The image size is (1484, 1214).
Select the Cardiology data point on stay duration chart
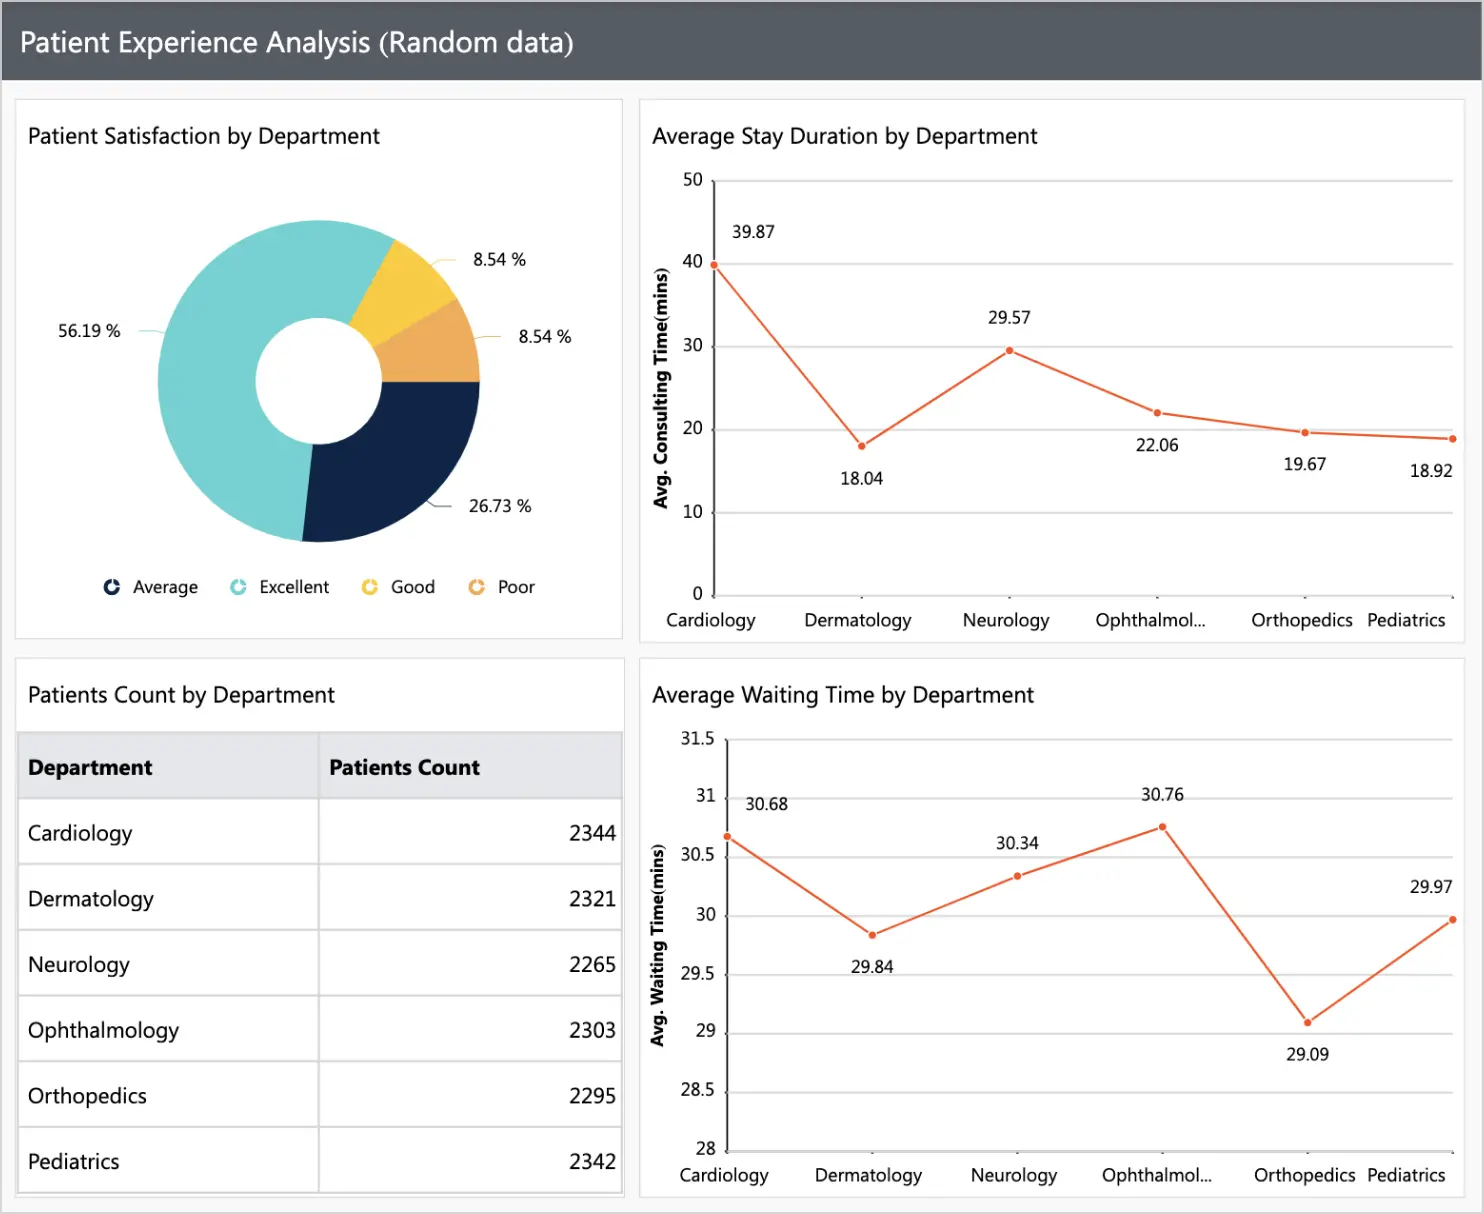coord(712,265)
